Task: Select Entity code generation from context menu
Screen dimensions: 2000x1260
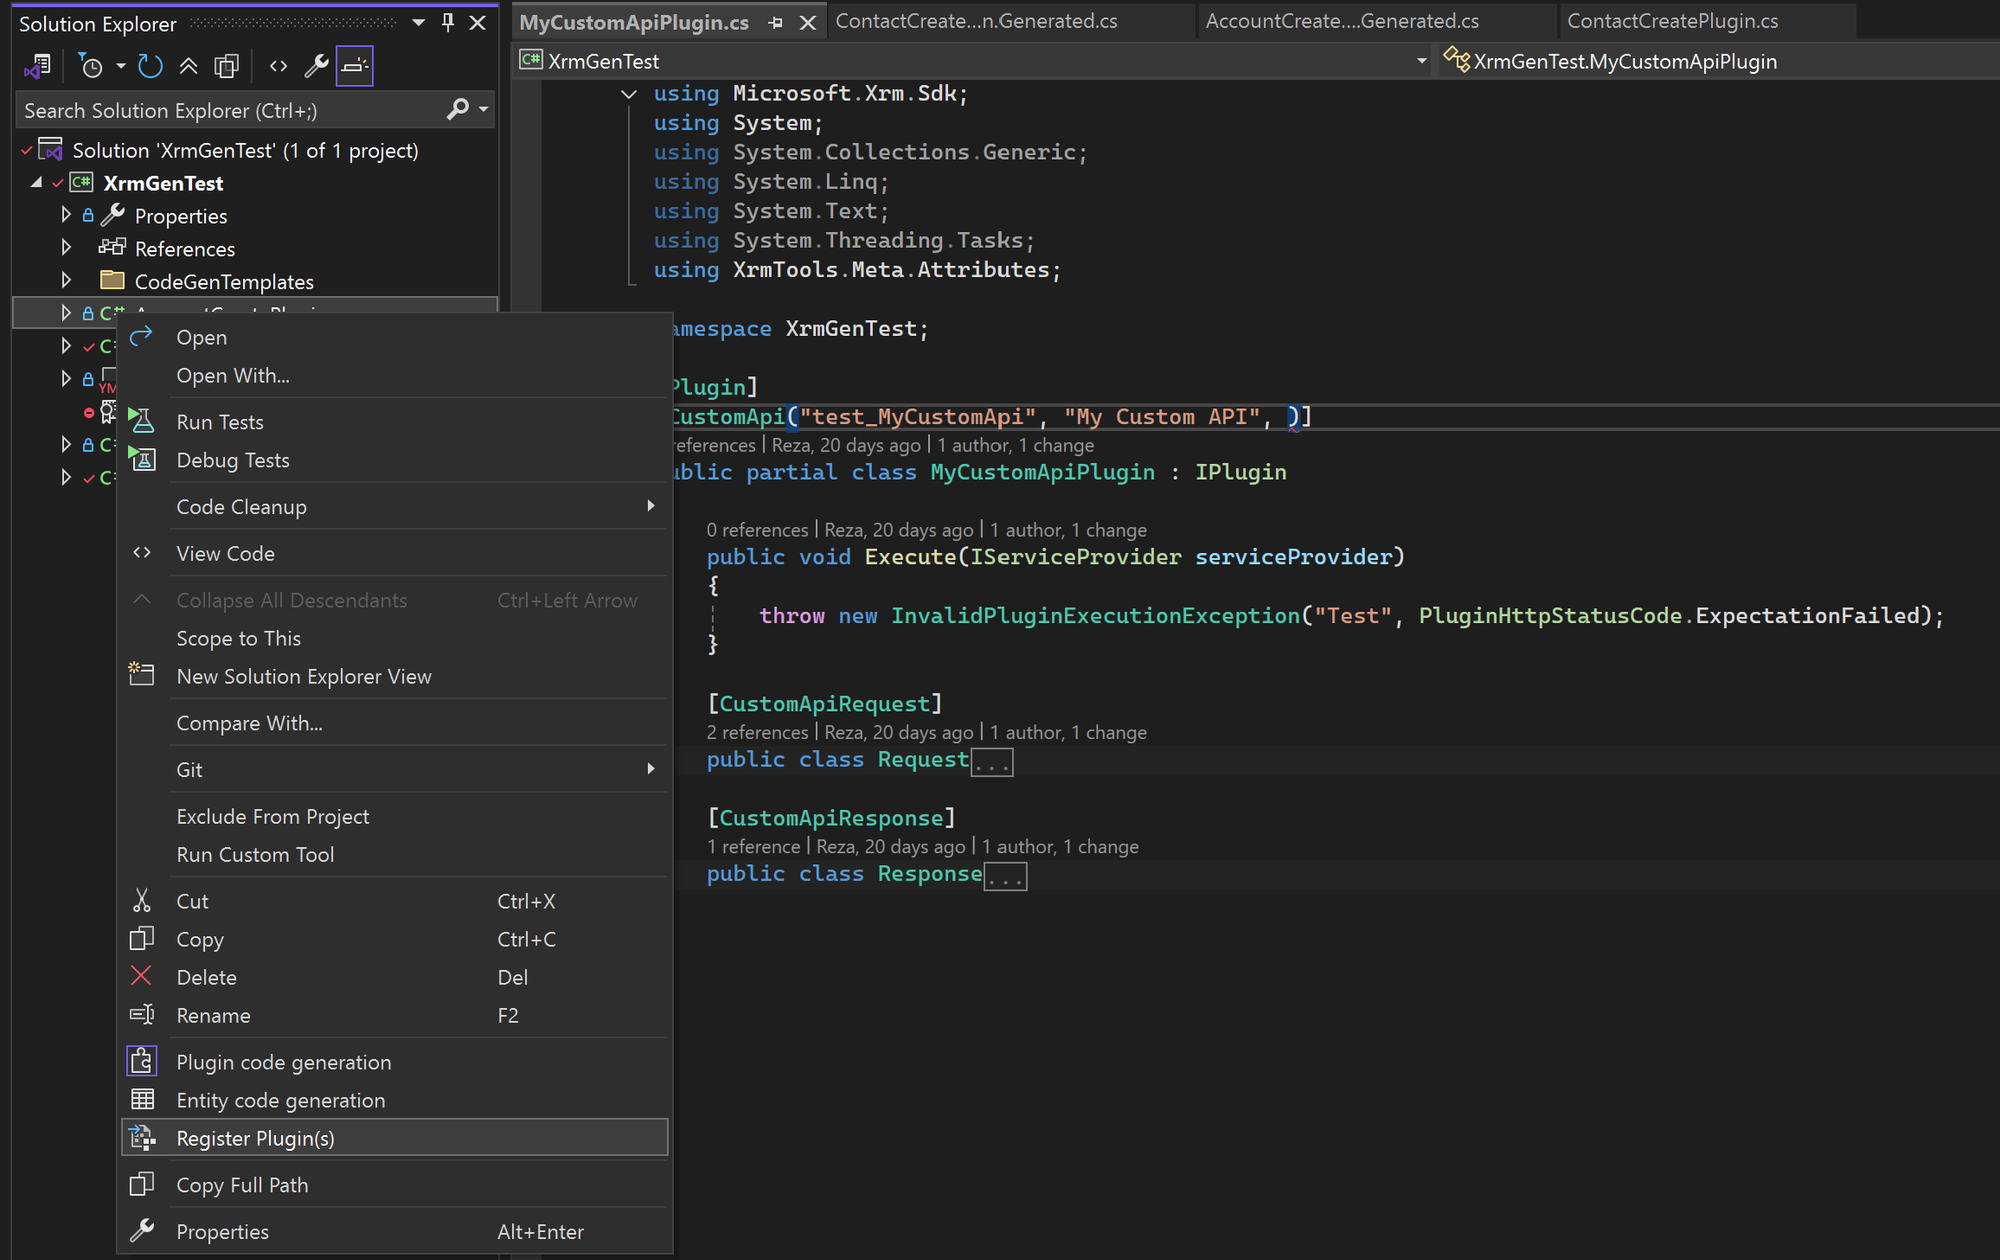Action: 280,1100
